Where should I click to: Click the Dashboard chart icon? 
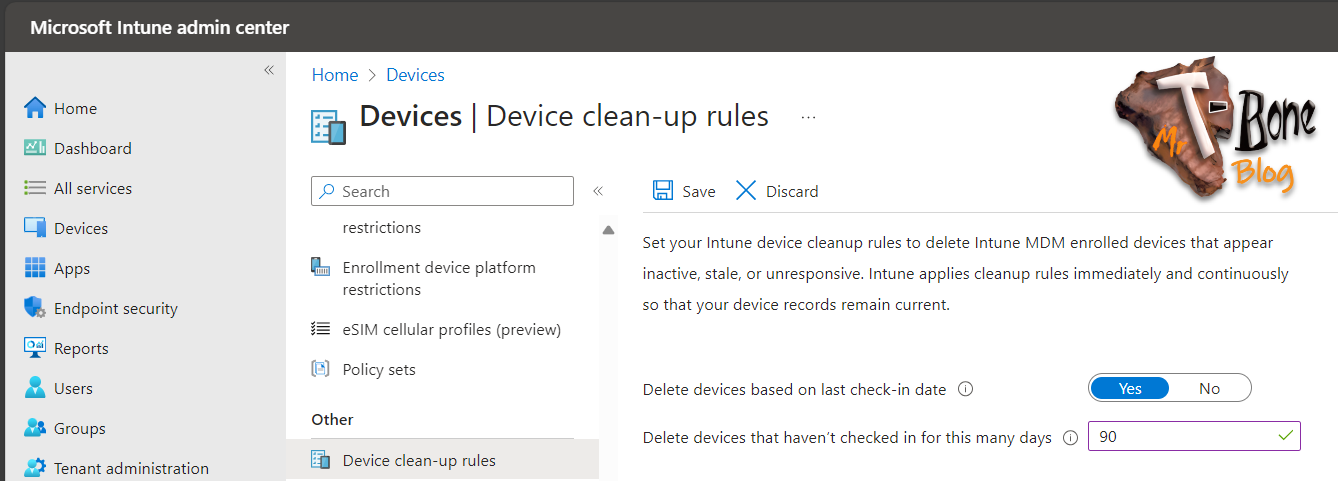(x=35, y=148)
